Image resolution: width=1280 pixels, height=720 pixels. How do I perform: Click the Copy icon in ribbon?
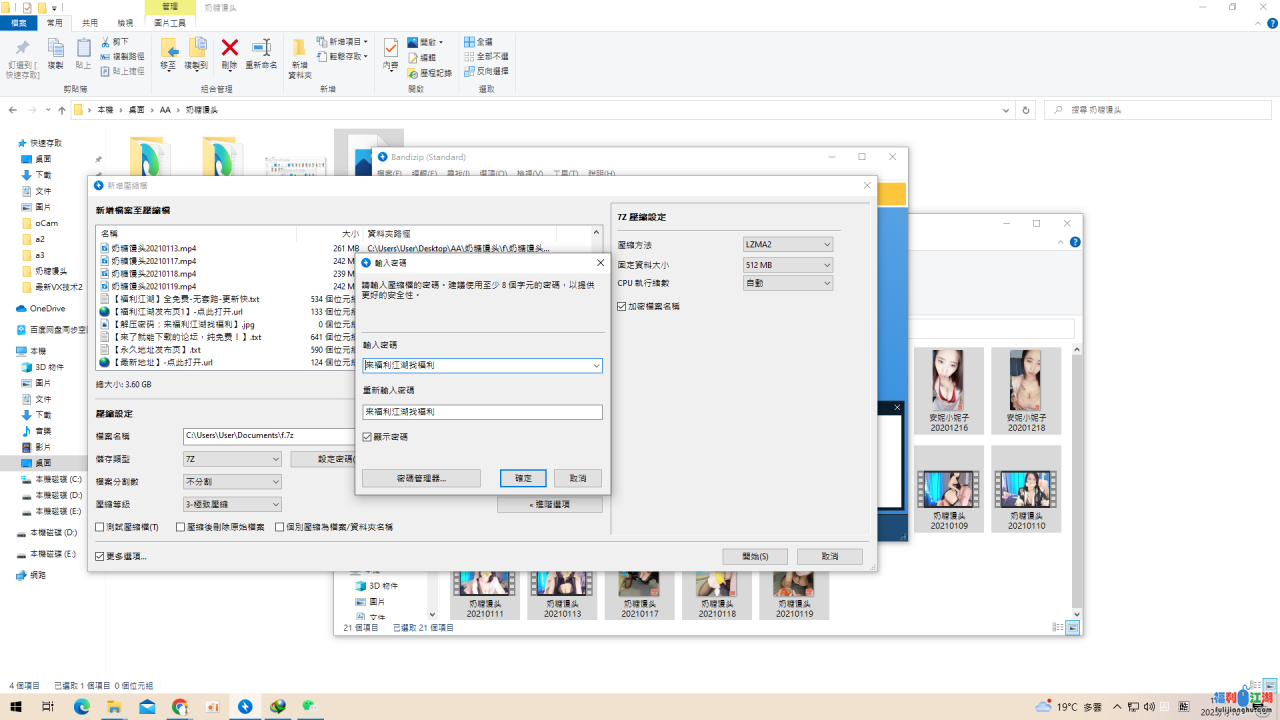click(55, 50)
